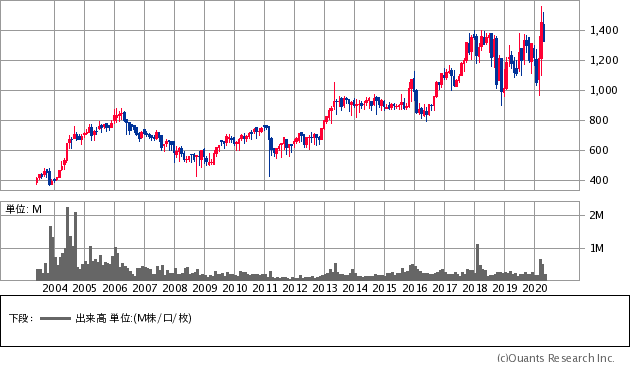Click the 2008 year label

pos(174,288)
